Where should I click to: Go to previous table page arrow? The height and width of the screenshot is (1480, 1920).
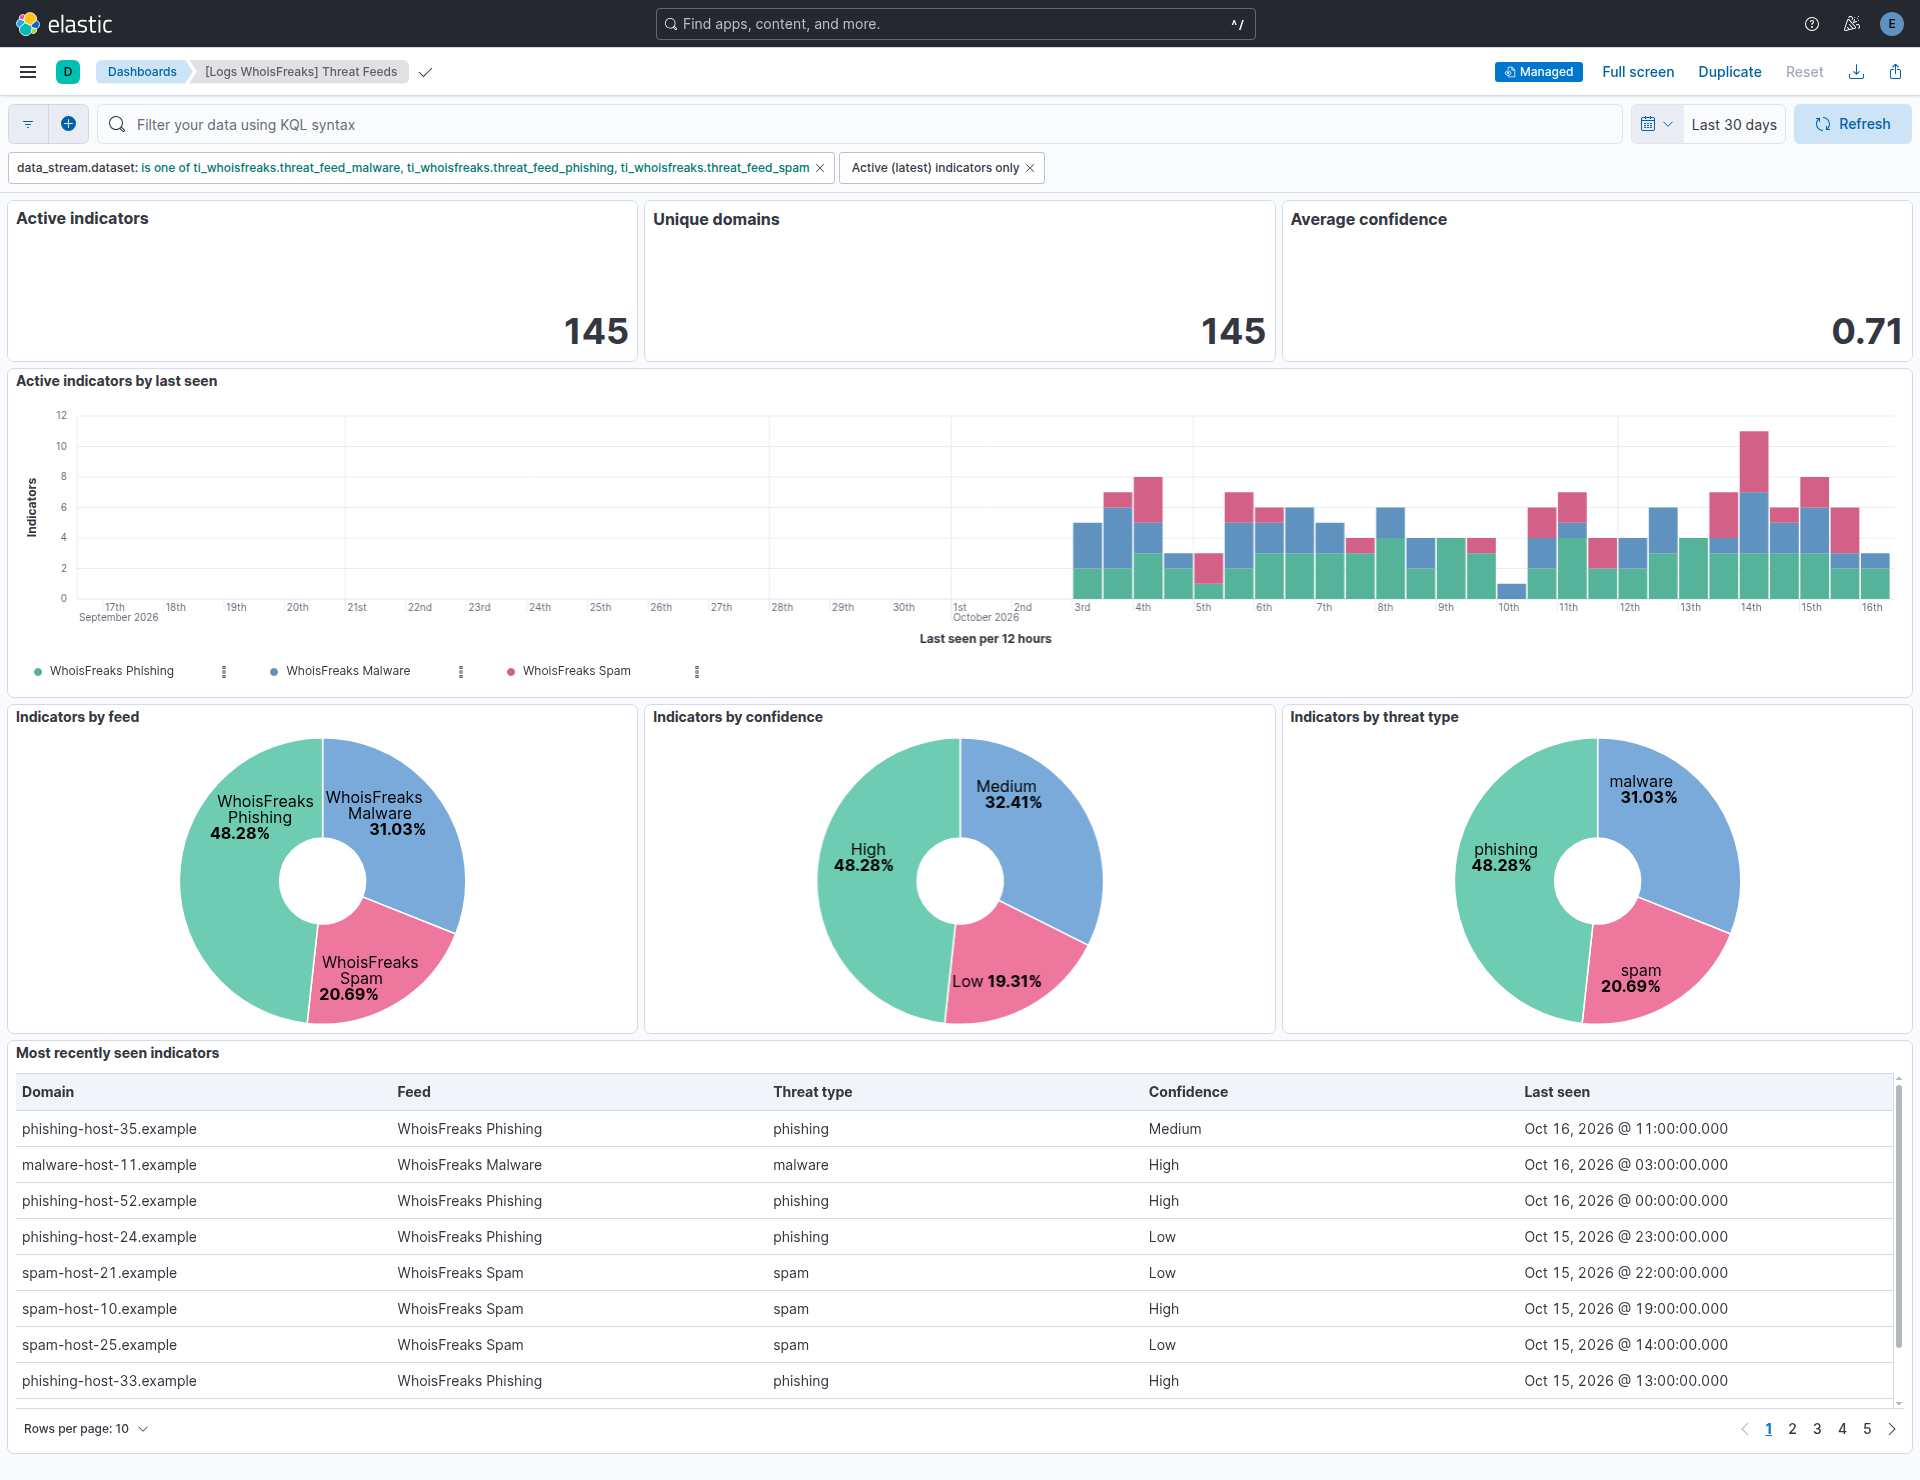point(1745,1429)
